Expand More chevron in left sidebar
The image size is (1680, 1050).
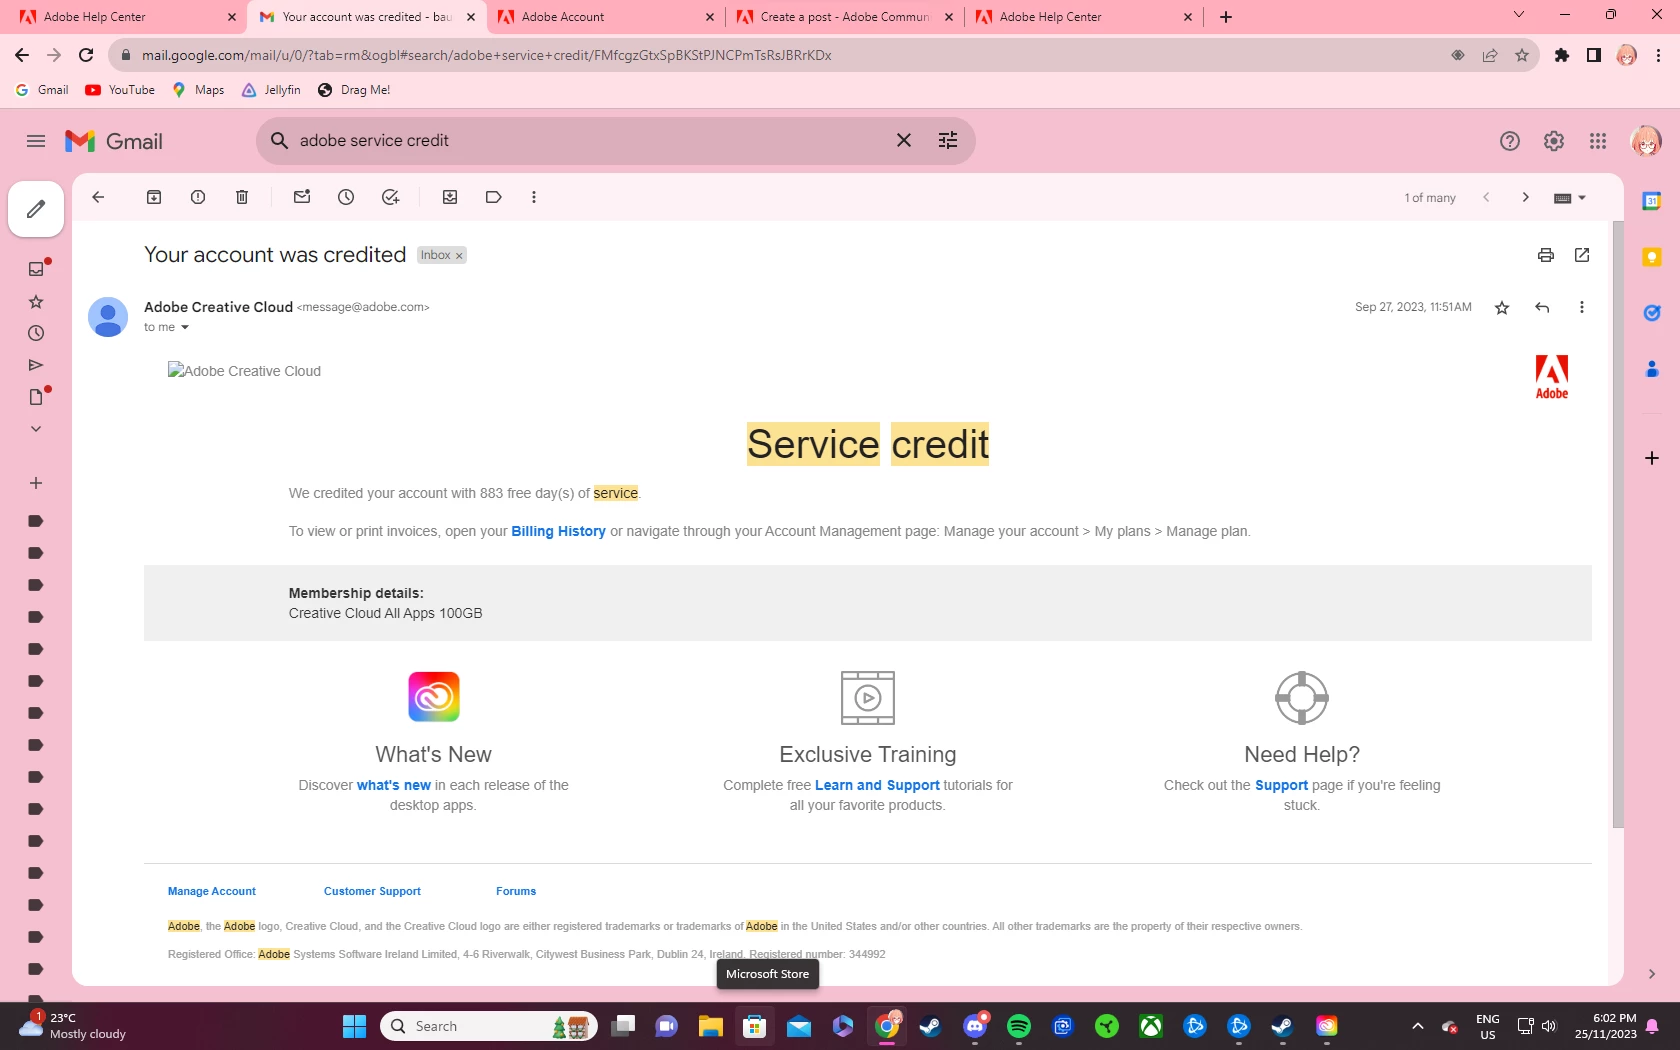click(x=36, y=429)
